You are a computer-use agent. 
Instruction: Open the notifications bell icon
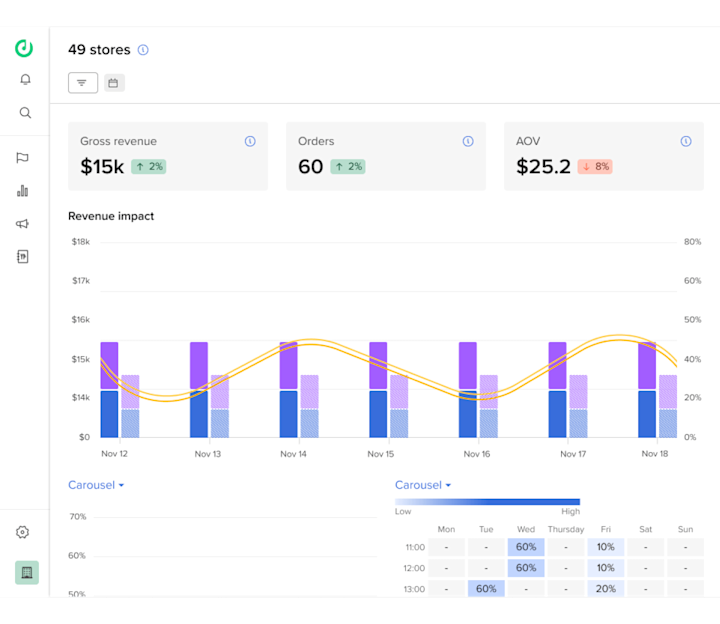click(x=25, y=79)
